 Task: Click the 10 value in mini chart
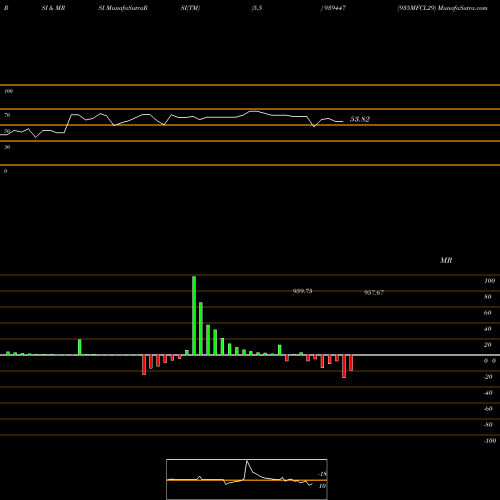click(322, 486)
